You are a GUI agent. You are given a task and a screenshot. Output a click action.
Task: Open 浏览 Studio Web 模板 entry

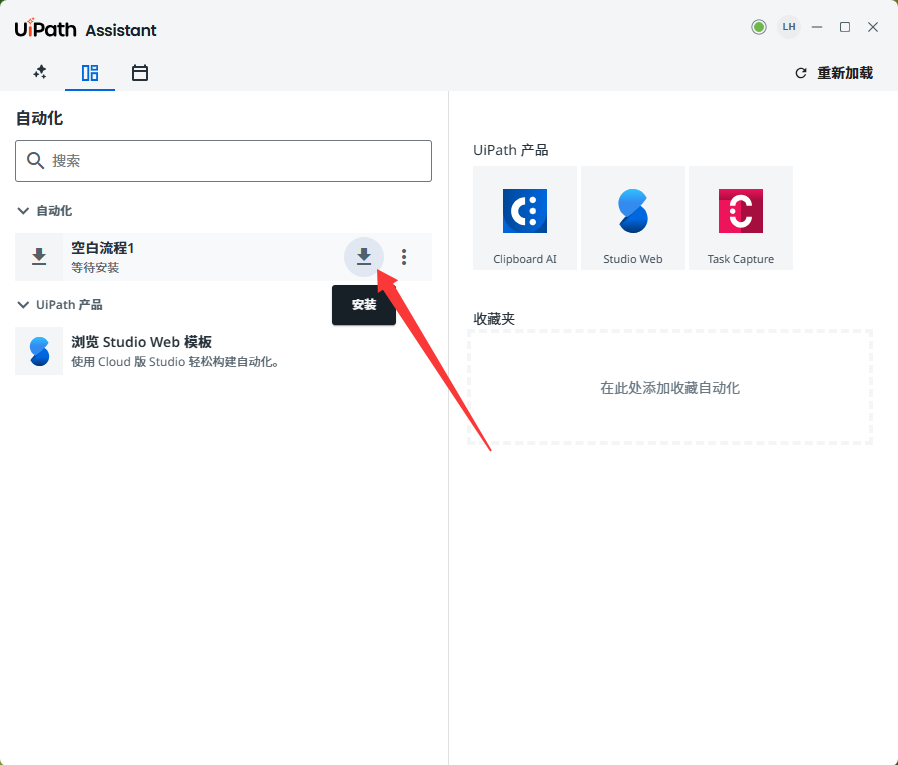pyautogui.click(x=141, y=342)
